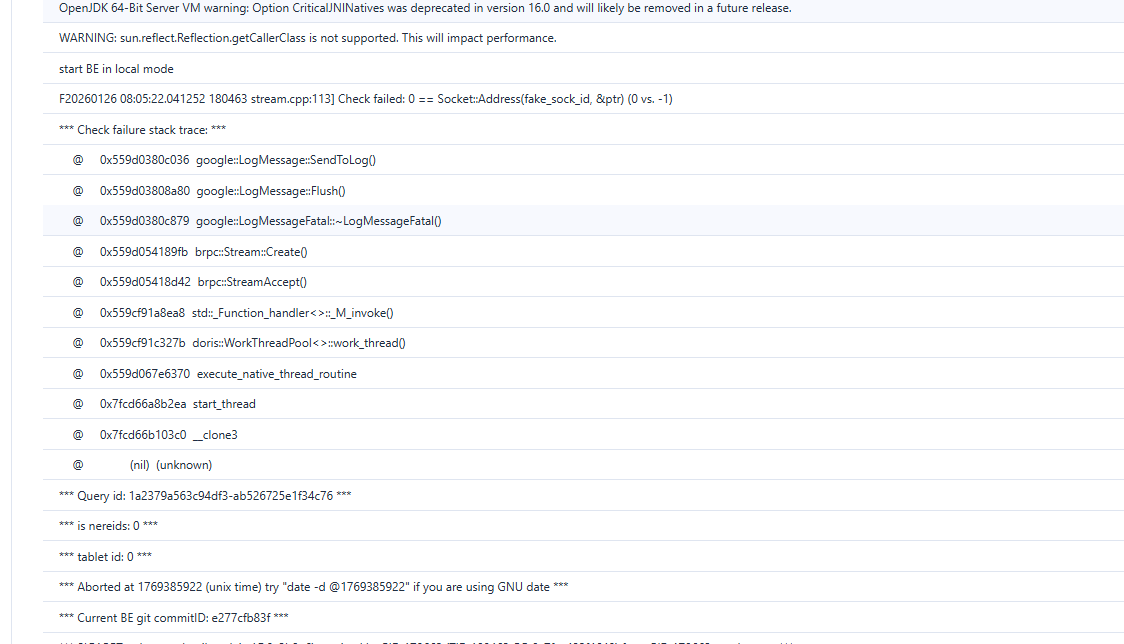Select the stream.cpp:113 Check failed line
1124x644 pixels.
pos(365,99)
